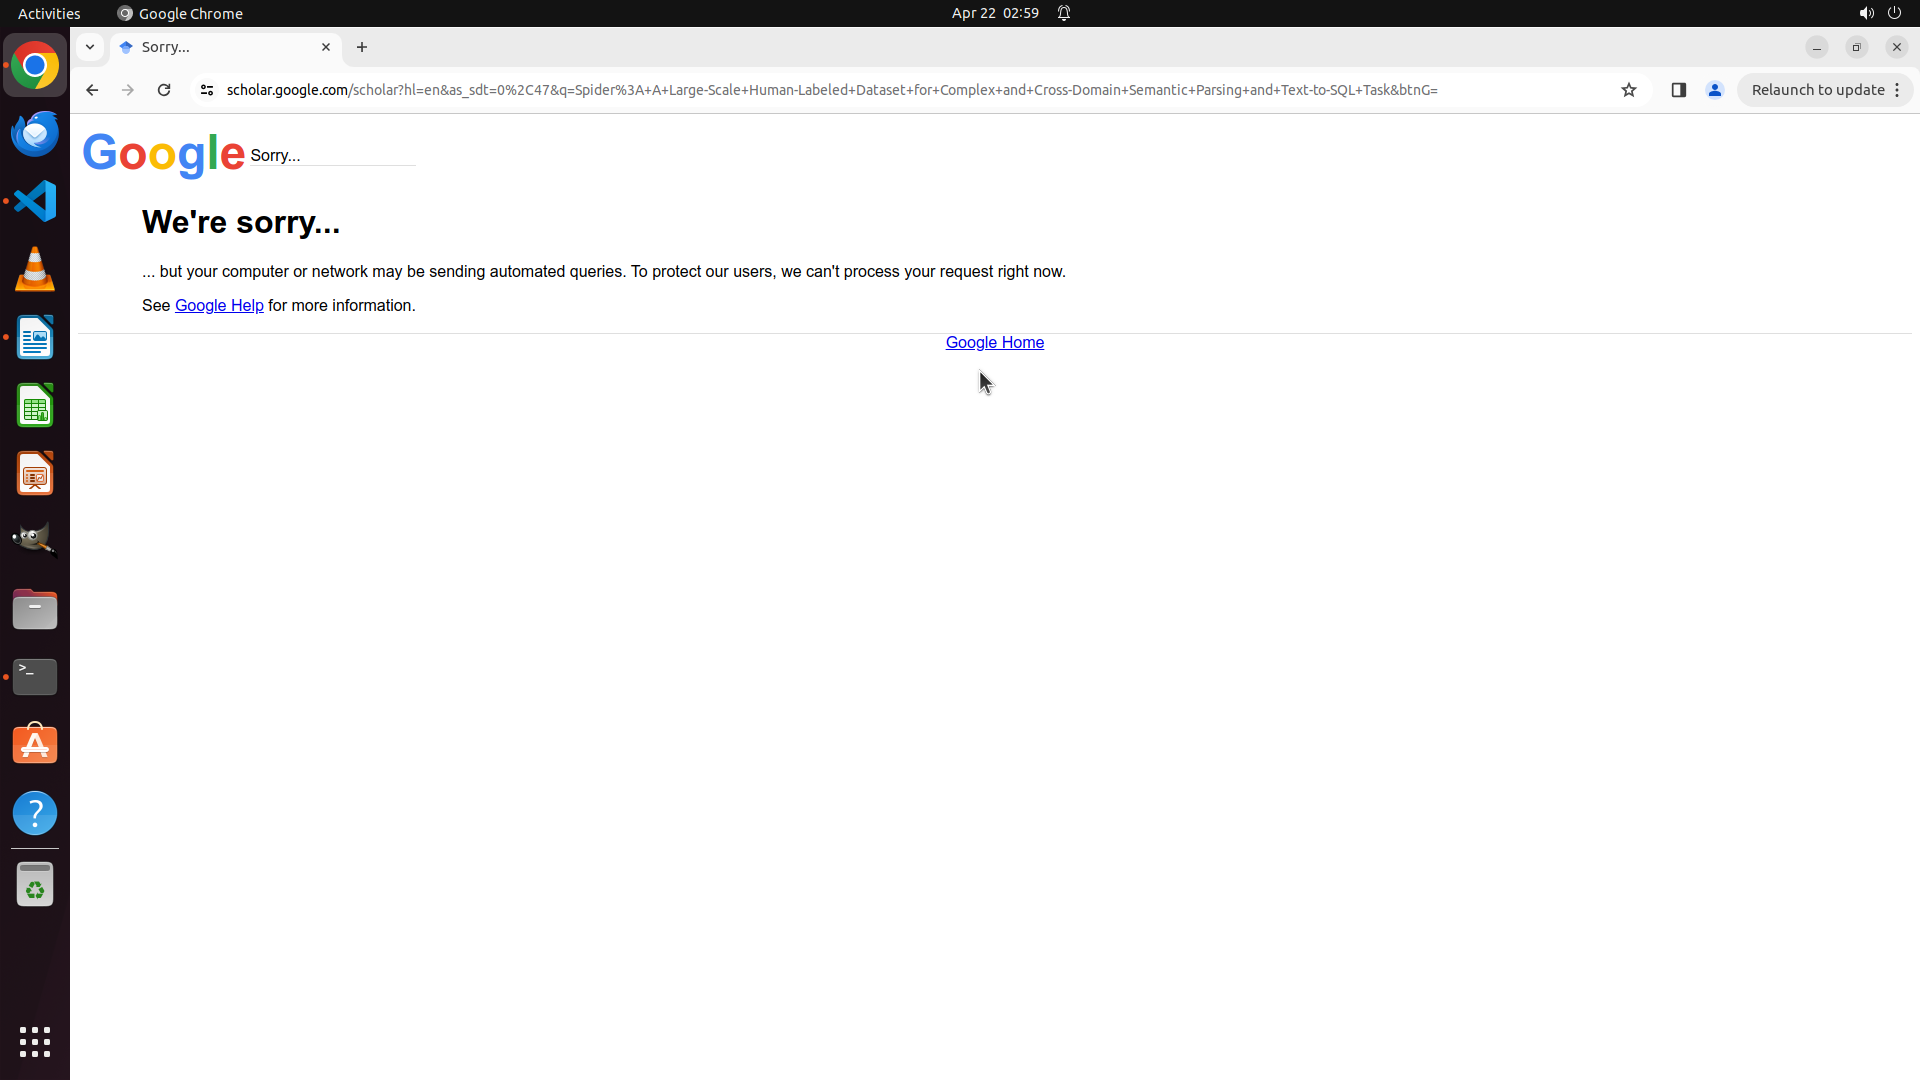Open system volume and power menu
This screenshot has height=1080, width=1920.
click(1880, 13)
